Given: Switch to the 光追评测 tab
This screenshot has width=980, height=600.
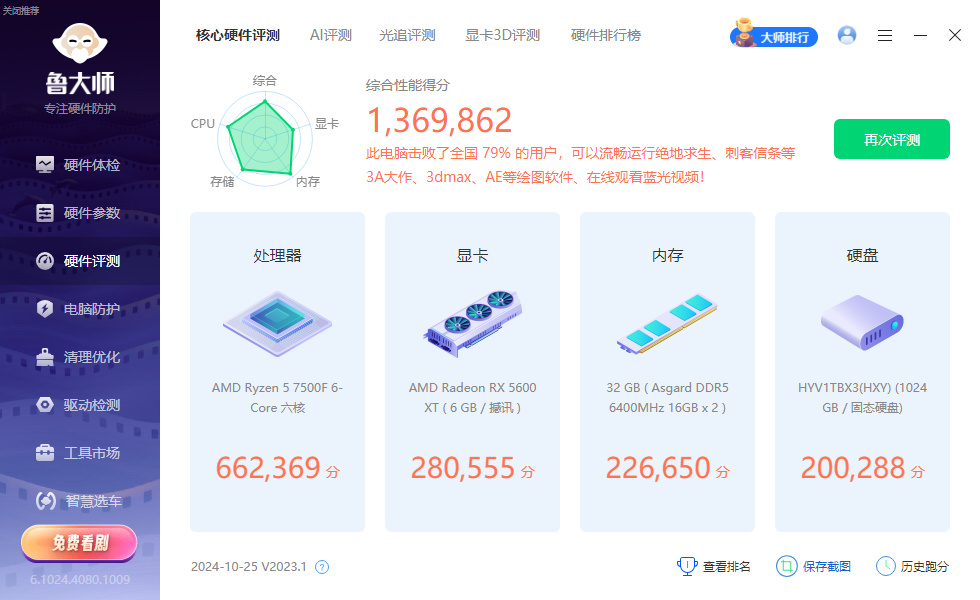Looking at the screenshot, I should pos(407,35).
